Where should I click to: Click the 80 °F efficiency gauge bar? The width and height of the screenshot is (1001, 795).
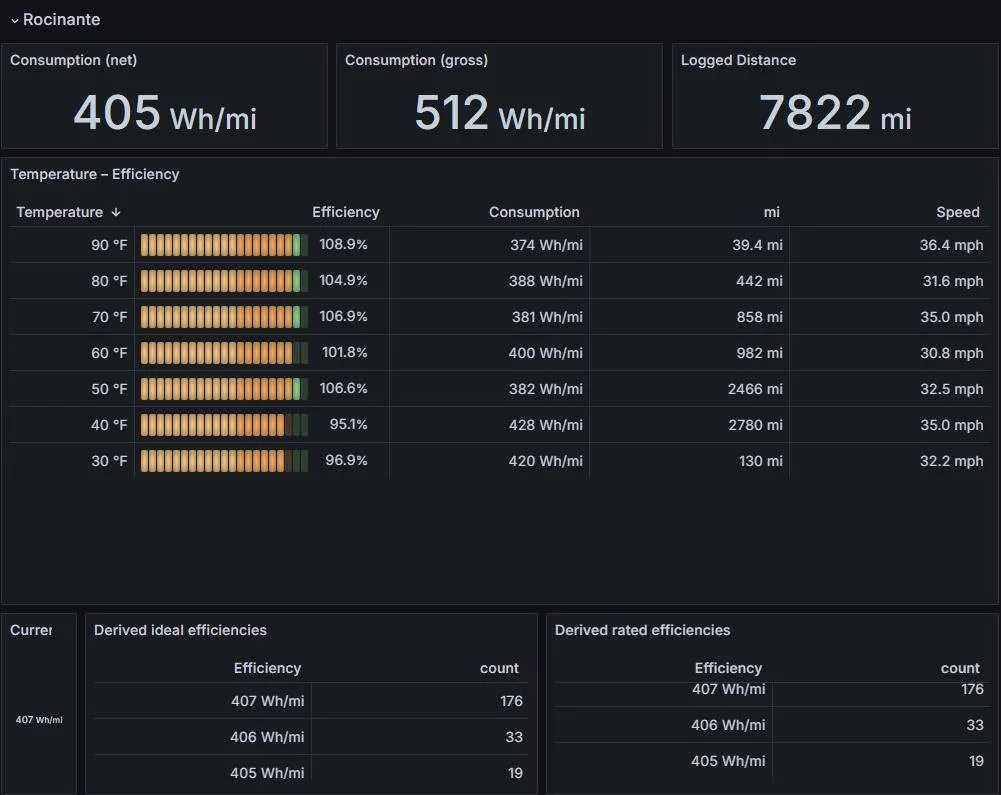[x=224, y=281]
